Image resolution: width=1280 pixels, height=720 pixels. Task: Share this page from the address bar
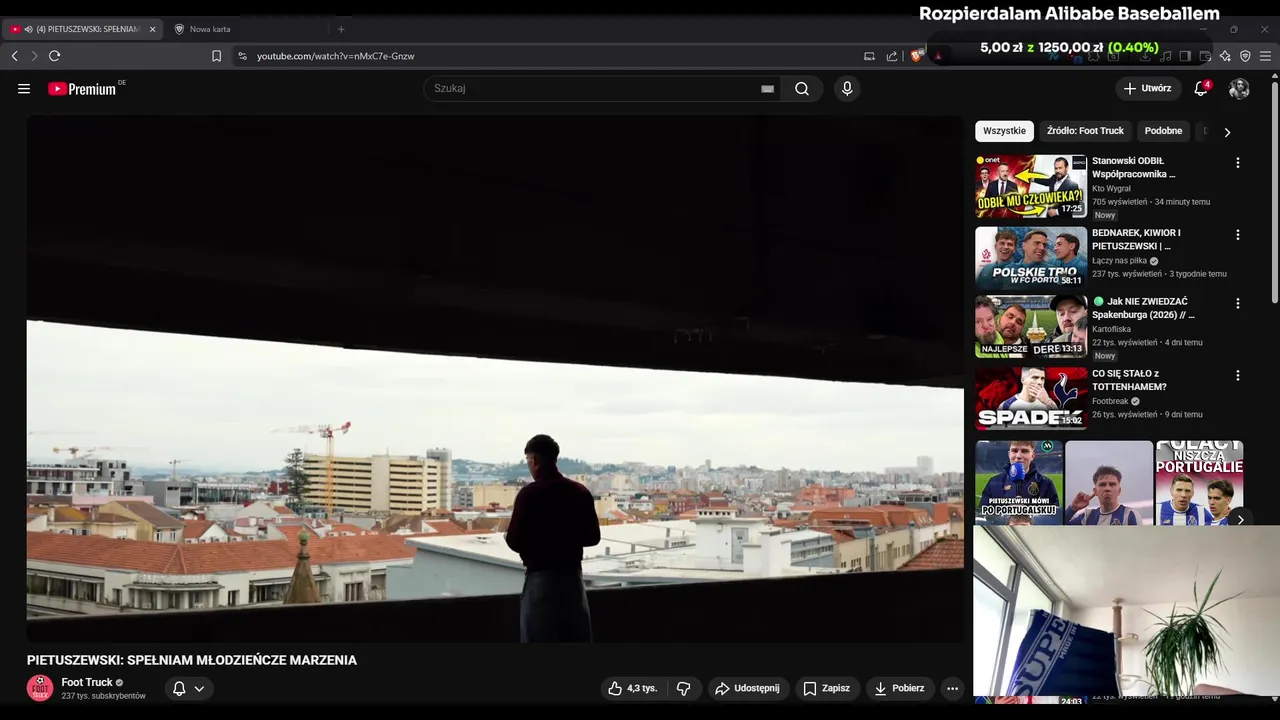pyautogui.click(x=892, y=56)
